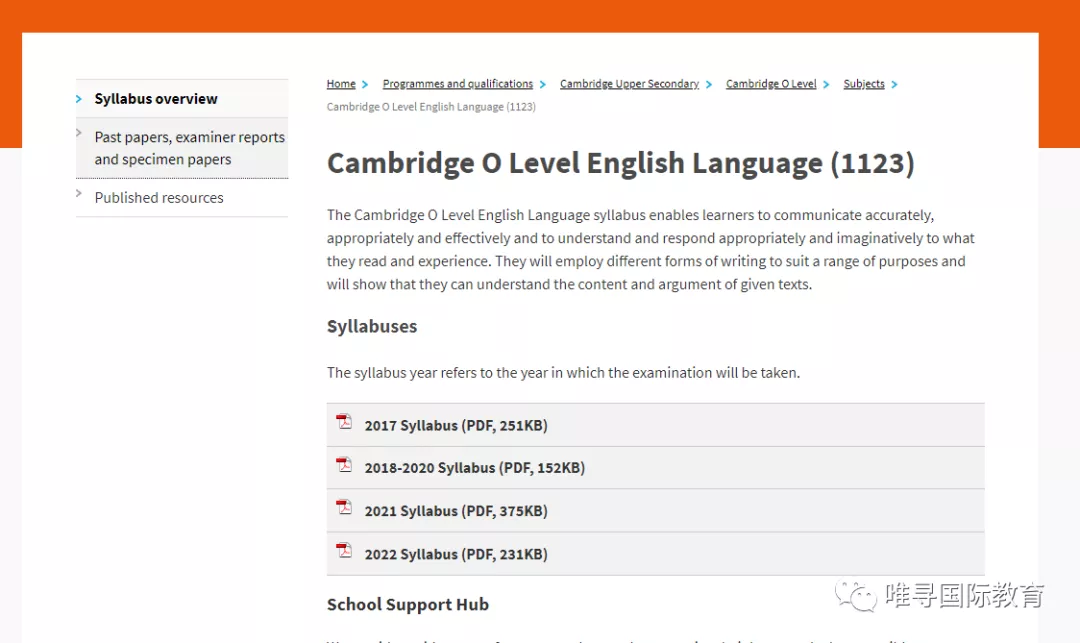The width and height of the screenshot is (1080, 643).
Task: Download 2022 Syllabus (PDF, 231KB)
Action: [456, 554]
